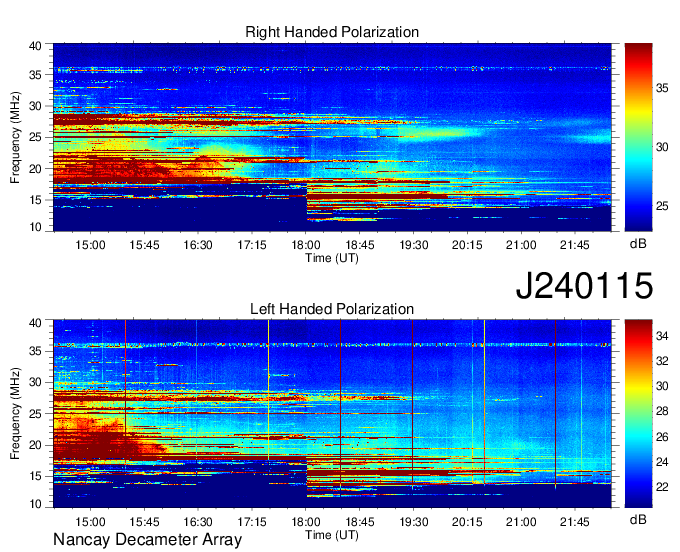Click the 15:00 tick under Right Handed plot
This screenshot has height=552, width=680.
click(x=90, y=245)
